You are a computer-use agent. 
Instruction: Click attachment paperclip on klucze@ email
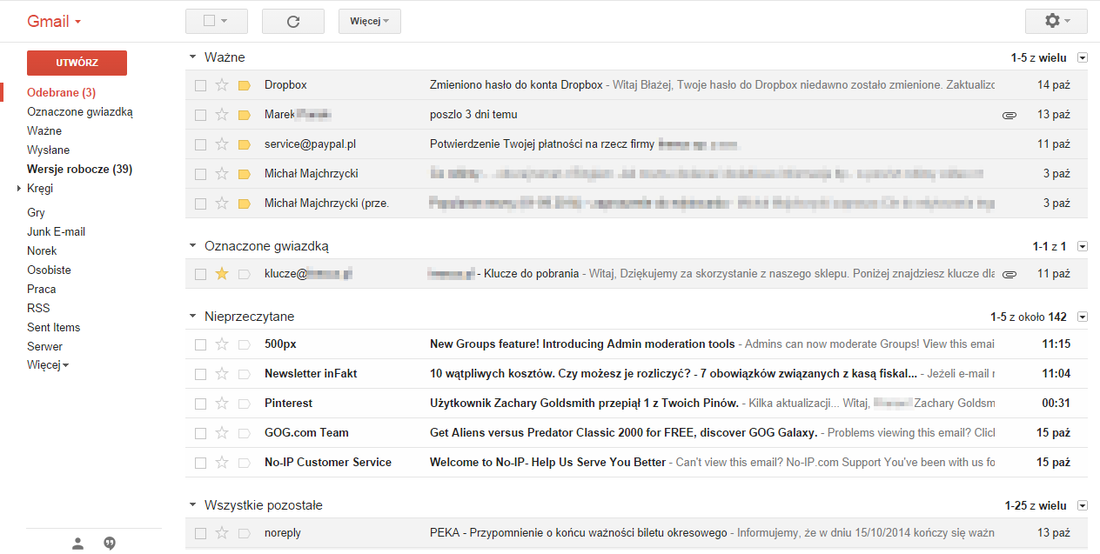tap(1009, 274)
